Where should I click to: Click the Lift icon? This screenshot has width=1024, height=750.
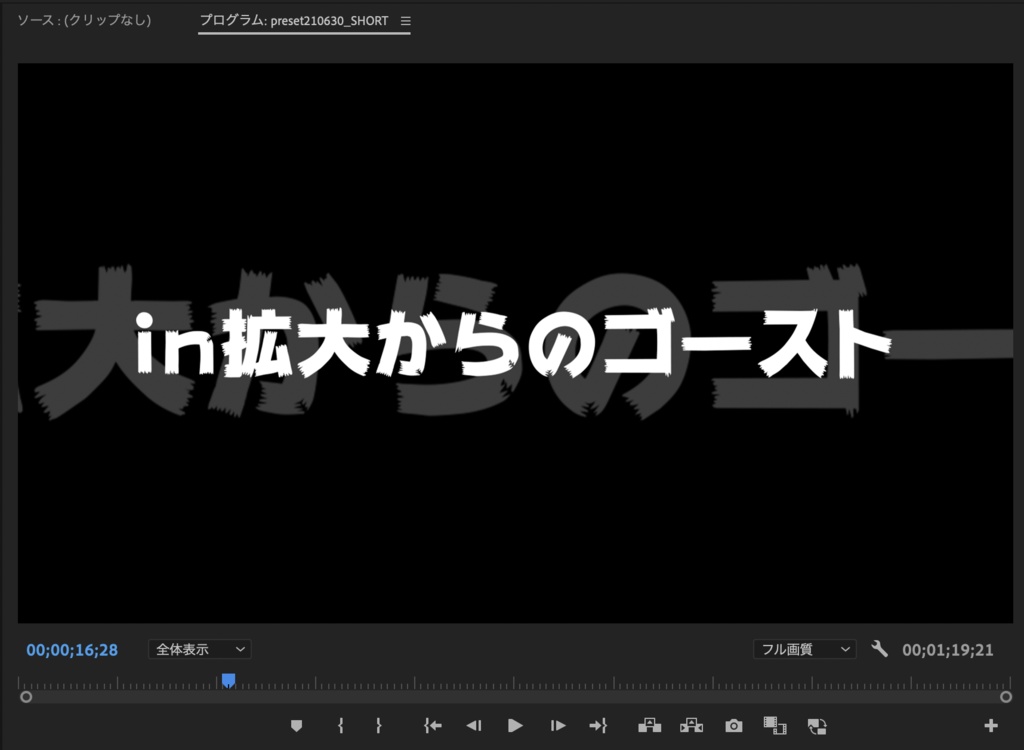(648, 725)
